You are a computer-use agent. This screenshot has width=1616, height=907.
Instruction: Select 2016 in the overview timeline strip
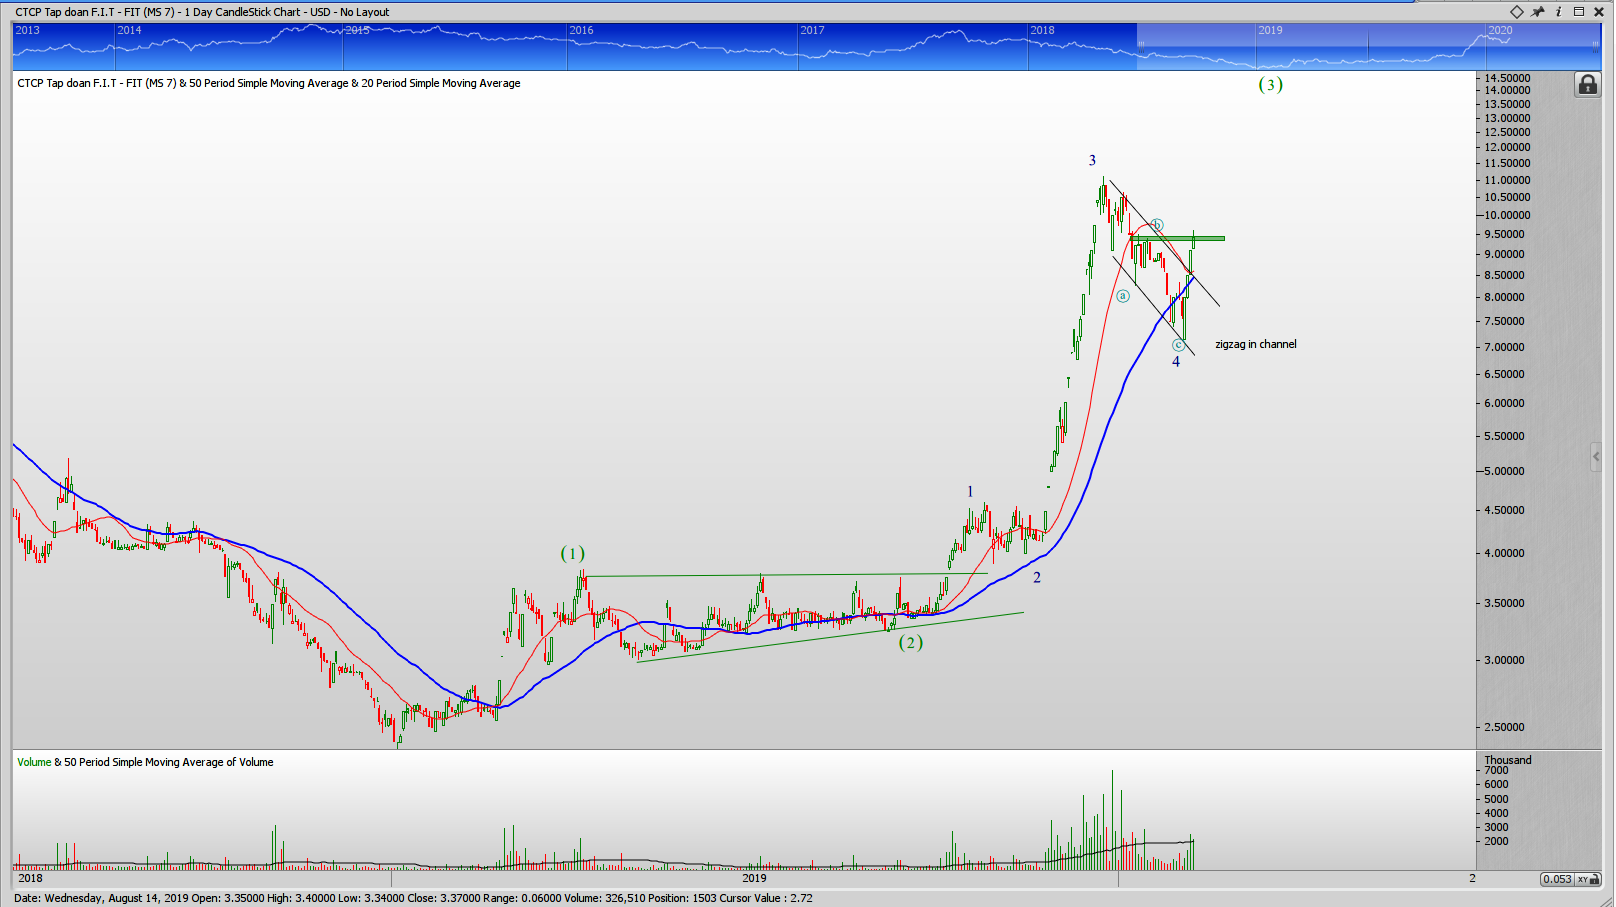(581, 30)
